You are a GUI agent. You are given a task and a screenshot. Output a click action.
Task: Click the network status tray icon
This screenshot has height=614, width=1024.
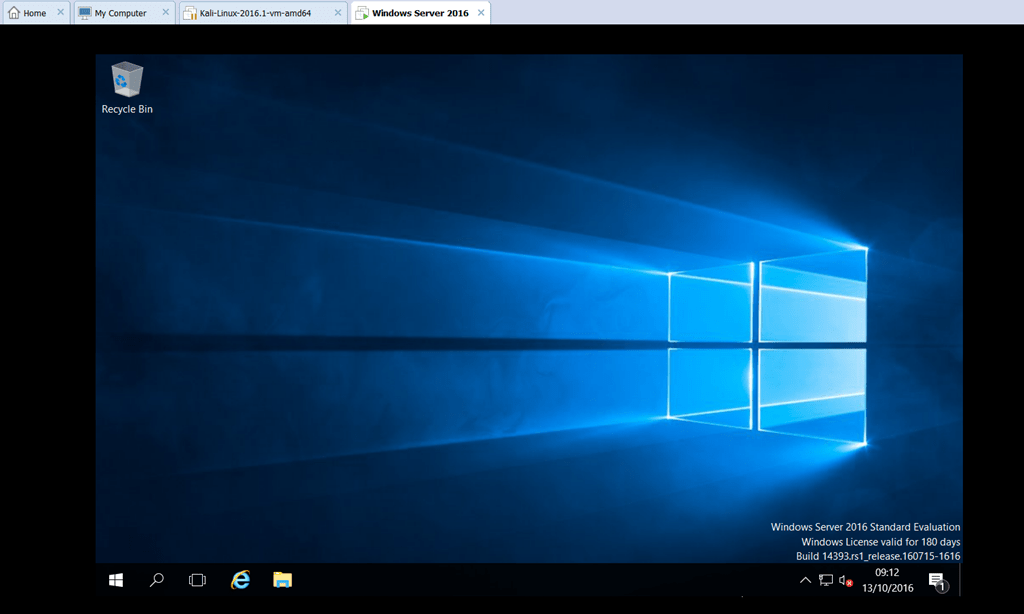(x=825, y=580)
